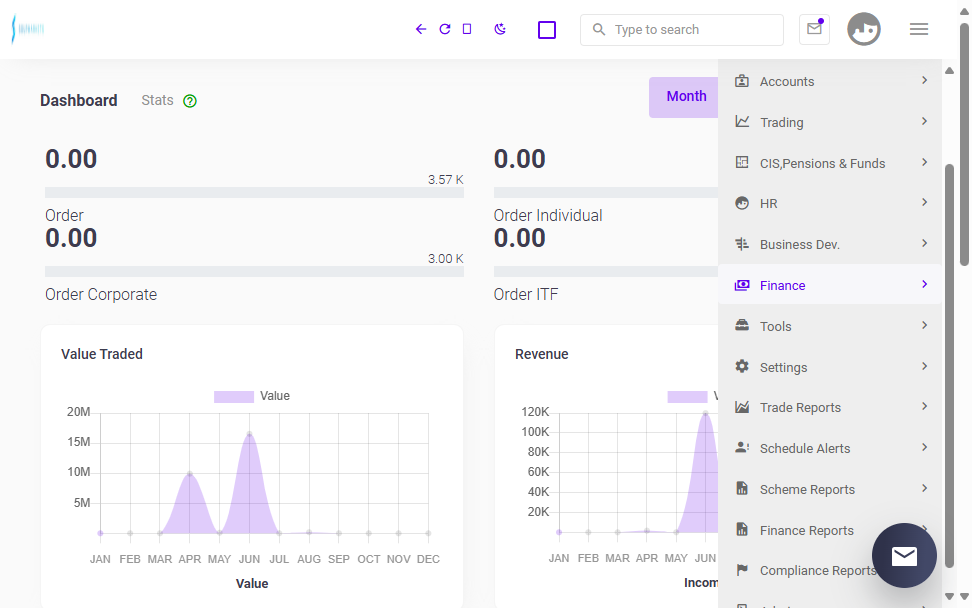
Task: Click the green Stats help icon
Action: (x=190, y=101)
